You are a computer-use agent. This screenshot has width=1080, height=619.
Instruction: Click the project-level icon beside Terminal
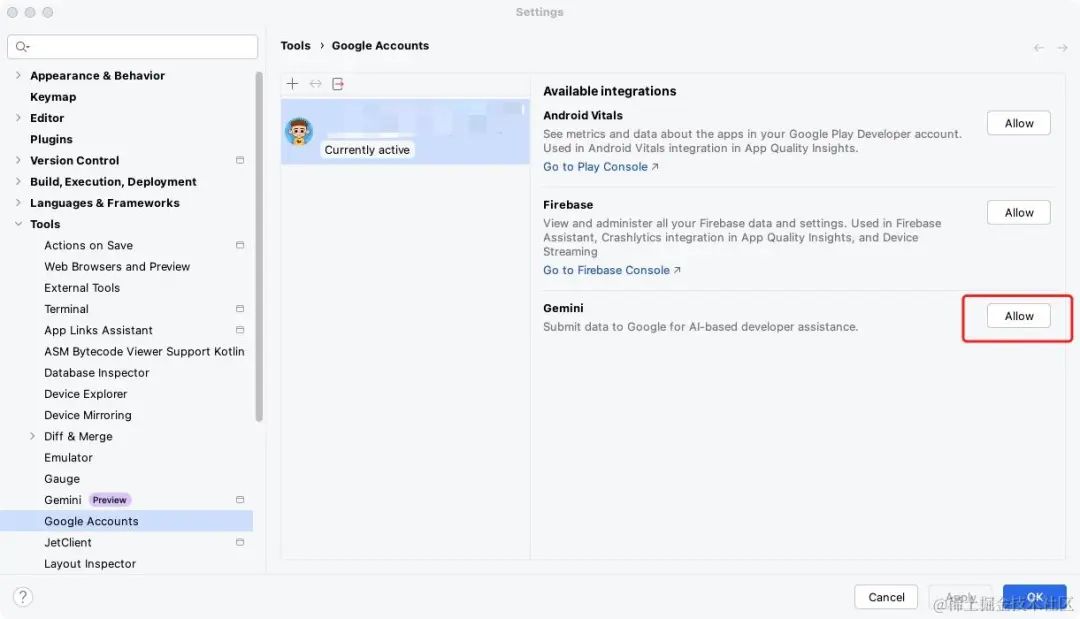[x=240, y=308]
